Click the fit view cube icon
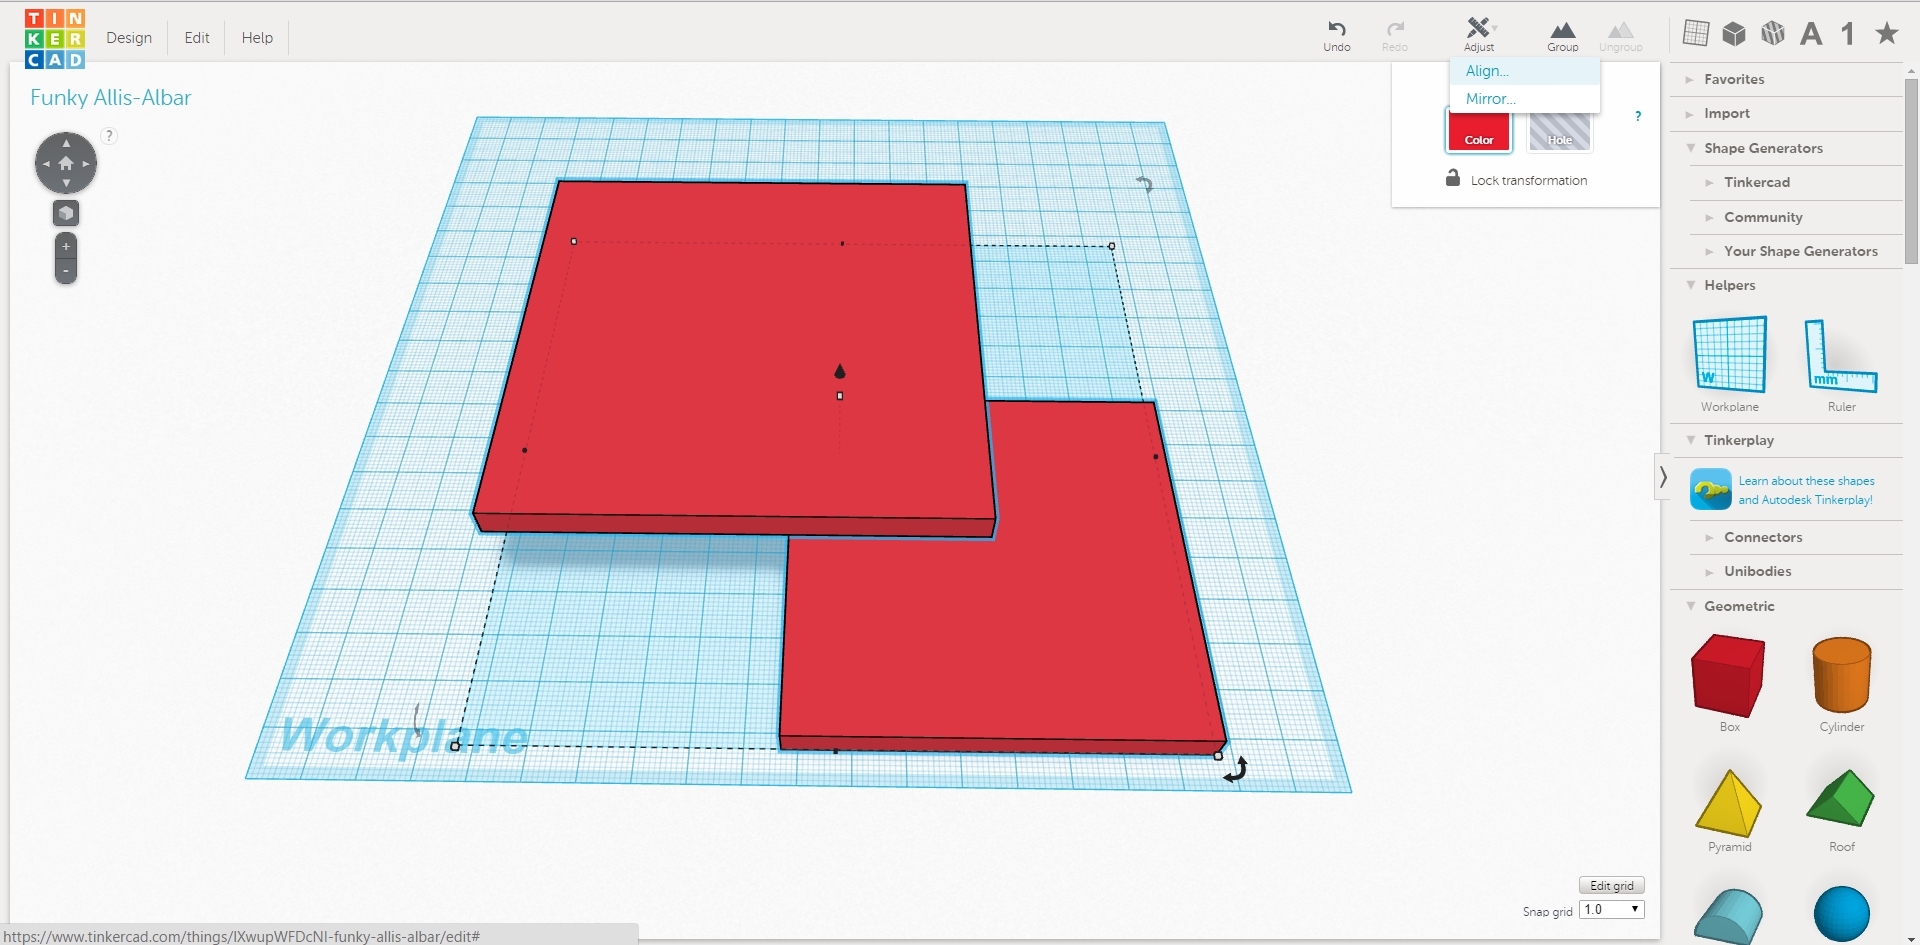 tap(66, 213)
